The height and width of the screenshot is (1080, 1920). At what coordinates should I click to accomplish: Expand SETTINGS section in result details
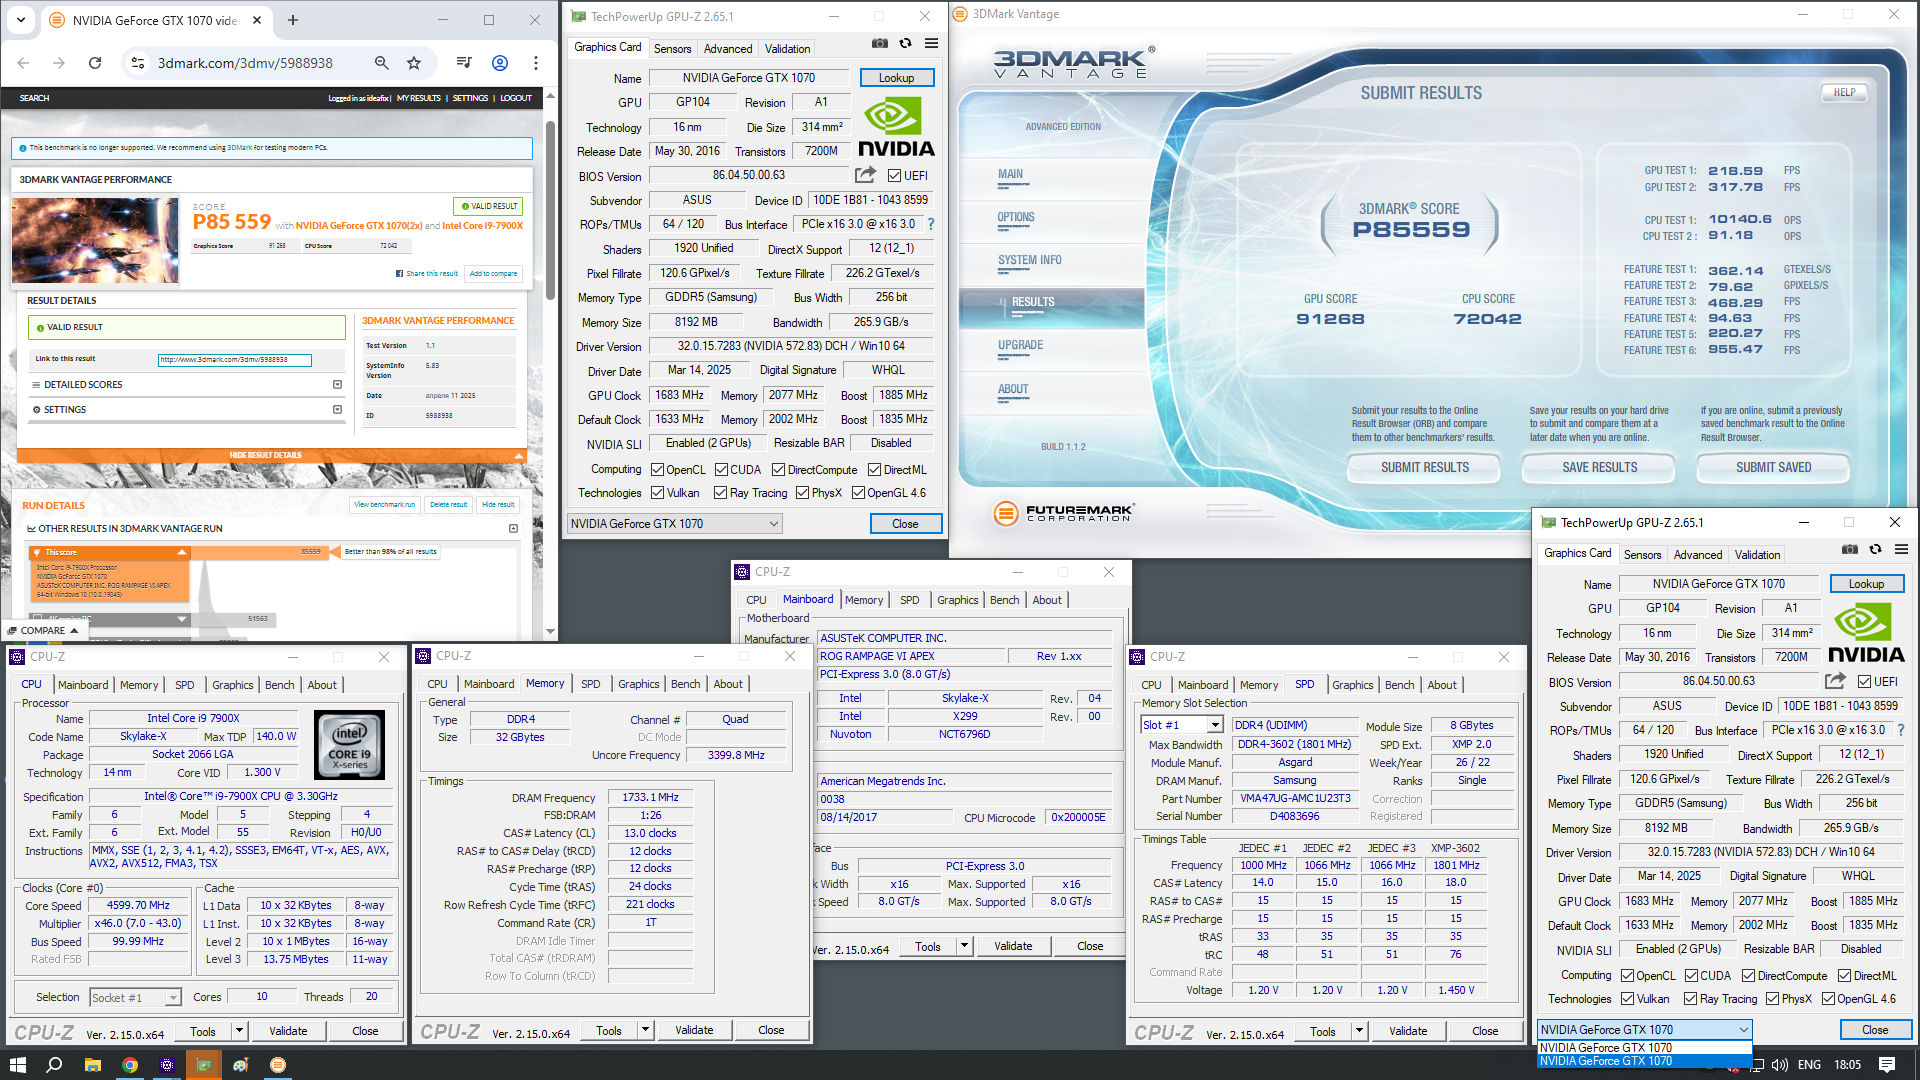337,410
